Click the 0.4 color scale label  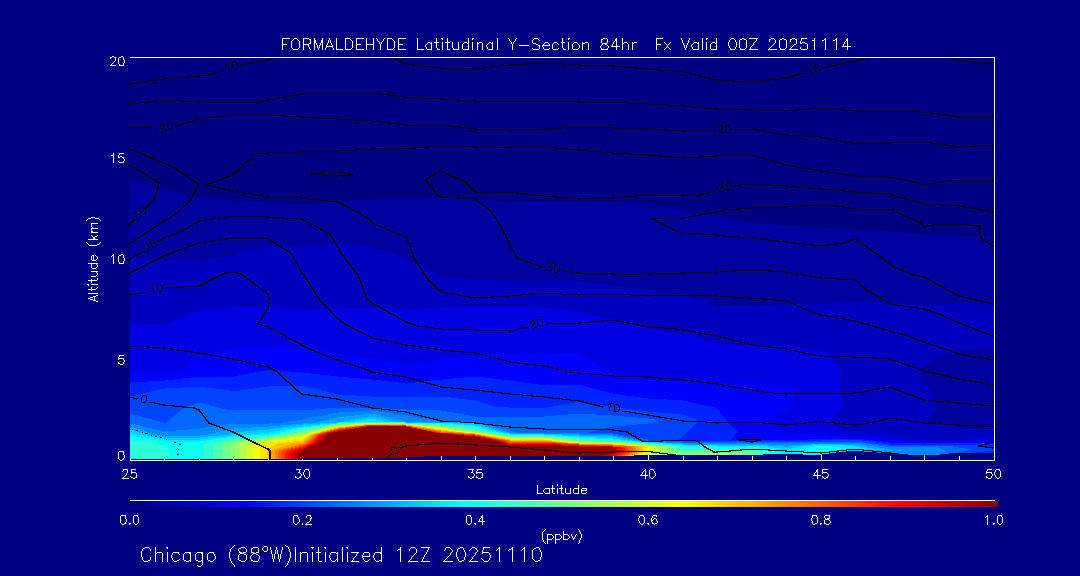pyautogui.click(x=475, y=520)
